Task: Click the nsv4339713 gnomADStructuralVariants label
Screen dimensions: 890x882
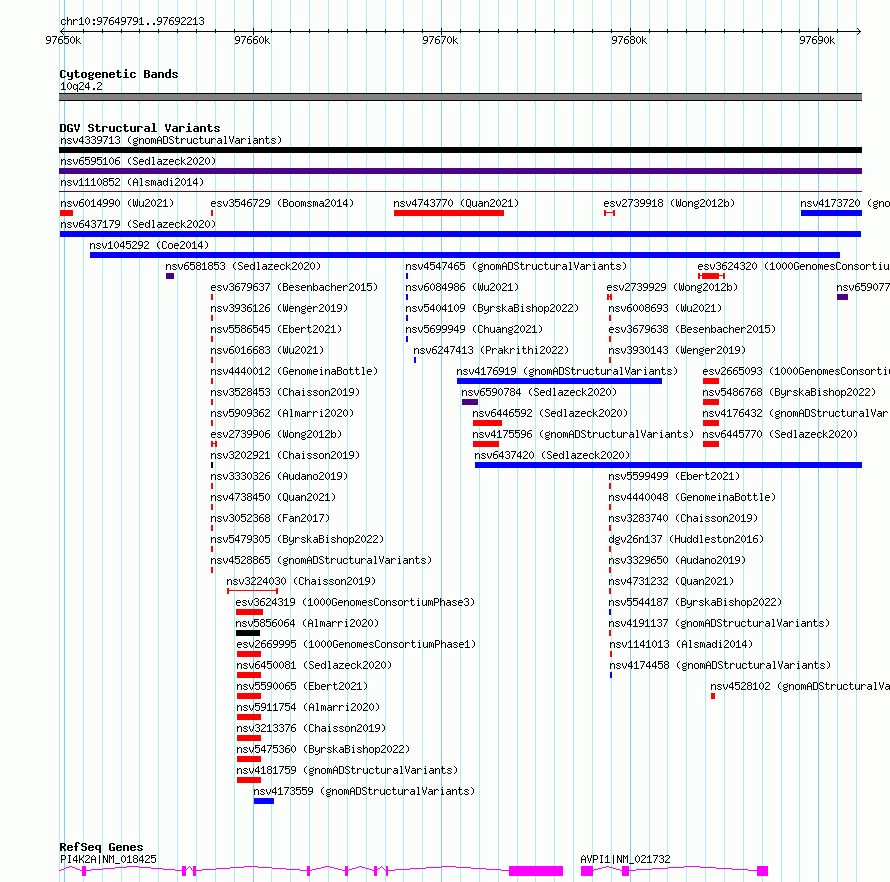Action: click(171, 140)
